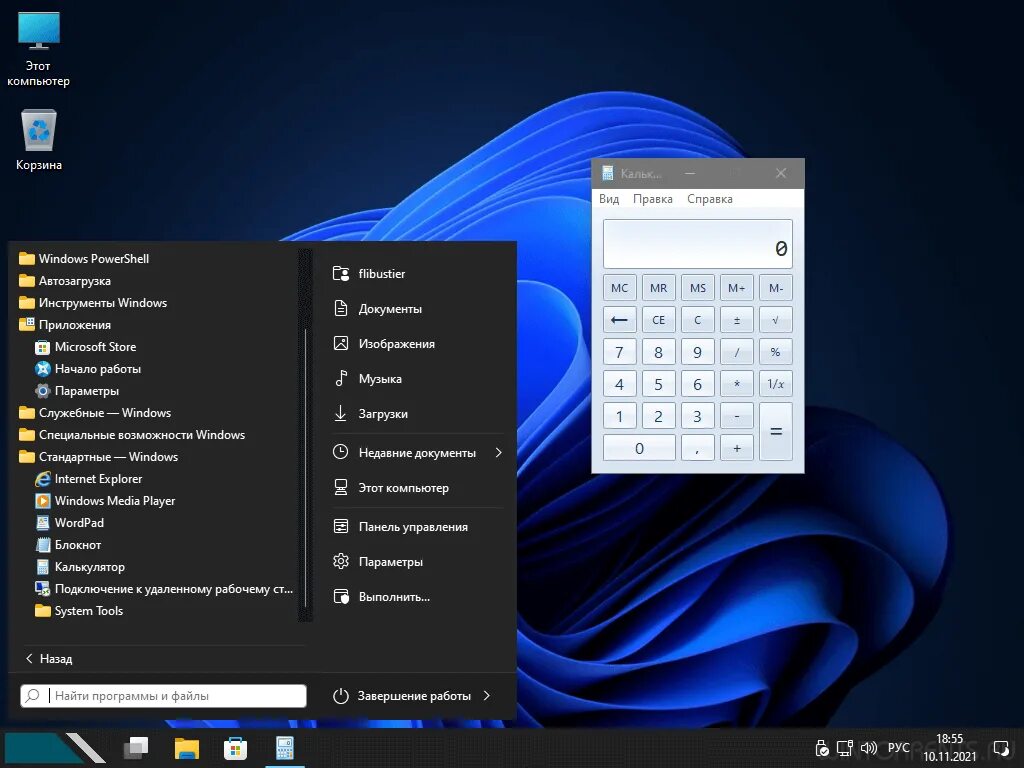1024x768 pixels.
Task: Open File Explorer from the taskbar
Action: pyautogui.click(x=185, y=747)
